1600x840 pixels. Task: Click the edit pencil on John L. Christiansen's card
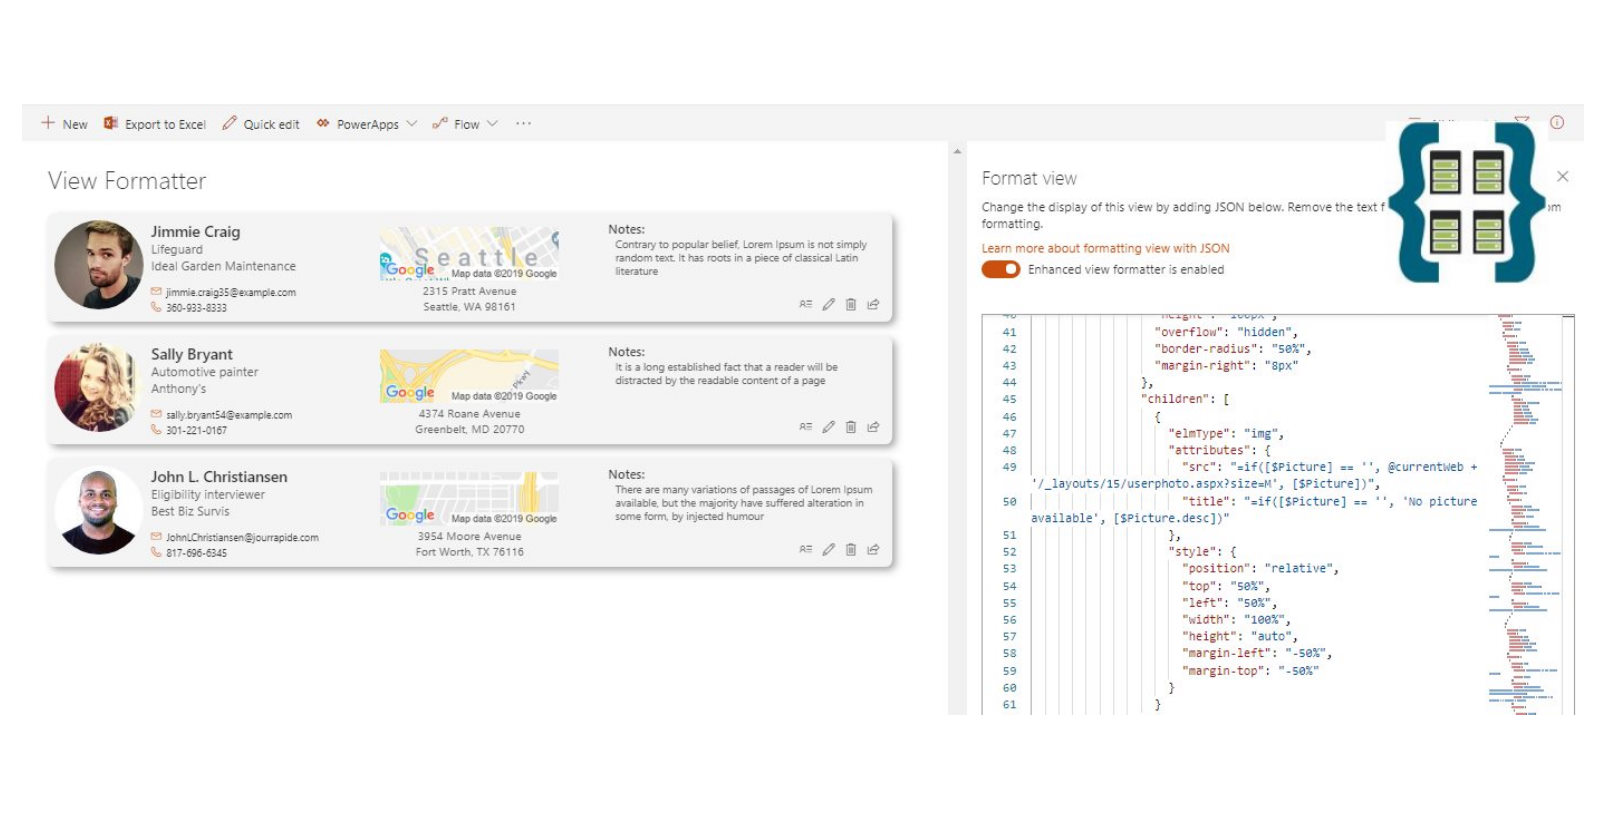pyautogui.click(x=828, y=549)
